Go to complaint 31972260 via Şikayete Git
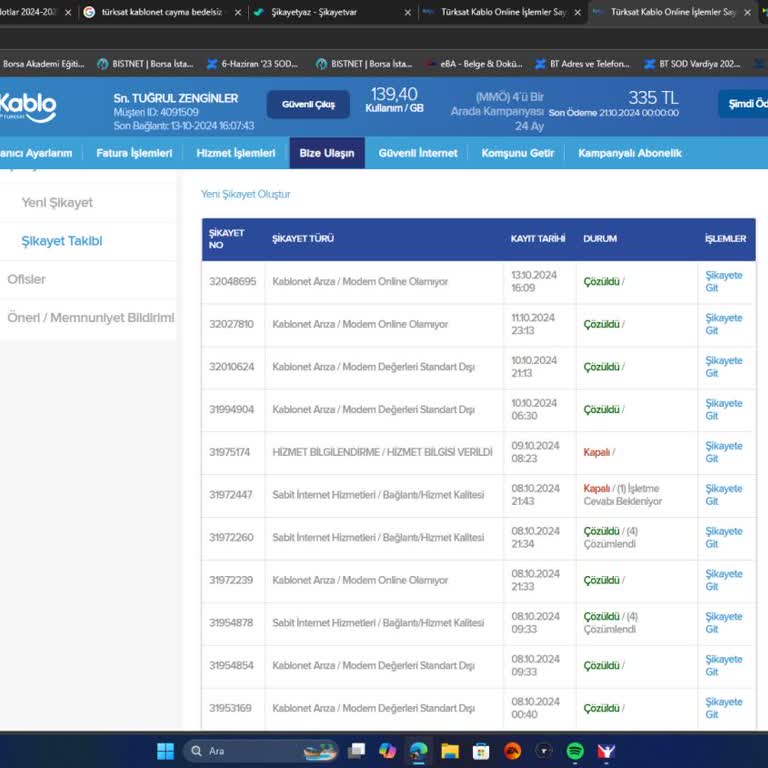The image size is (768, 768). pyautogui.click(x=723, y=537)
